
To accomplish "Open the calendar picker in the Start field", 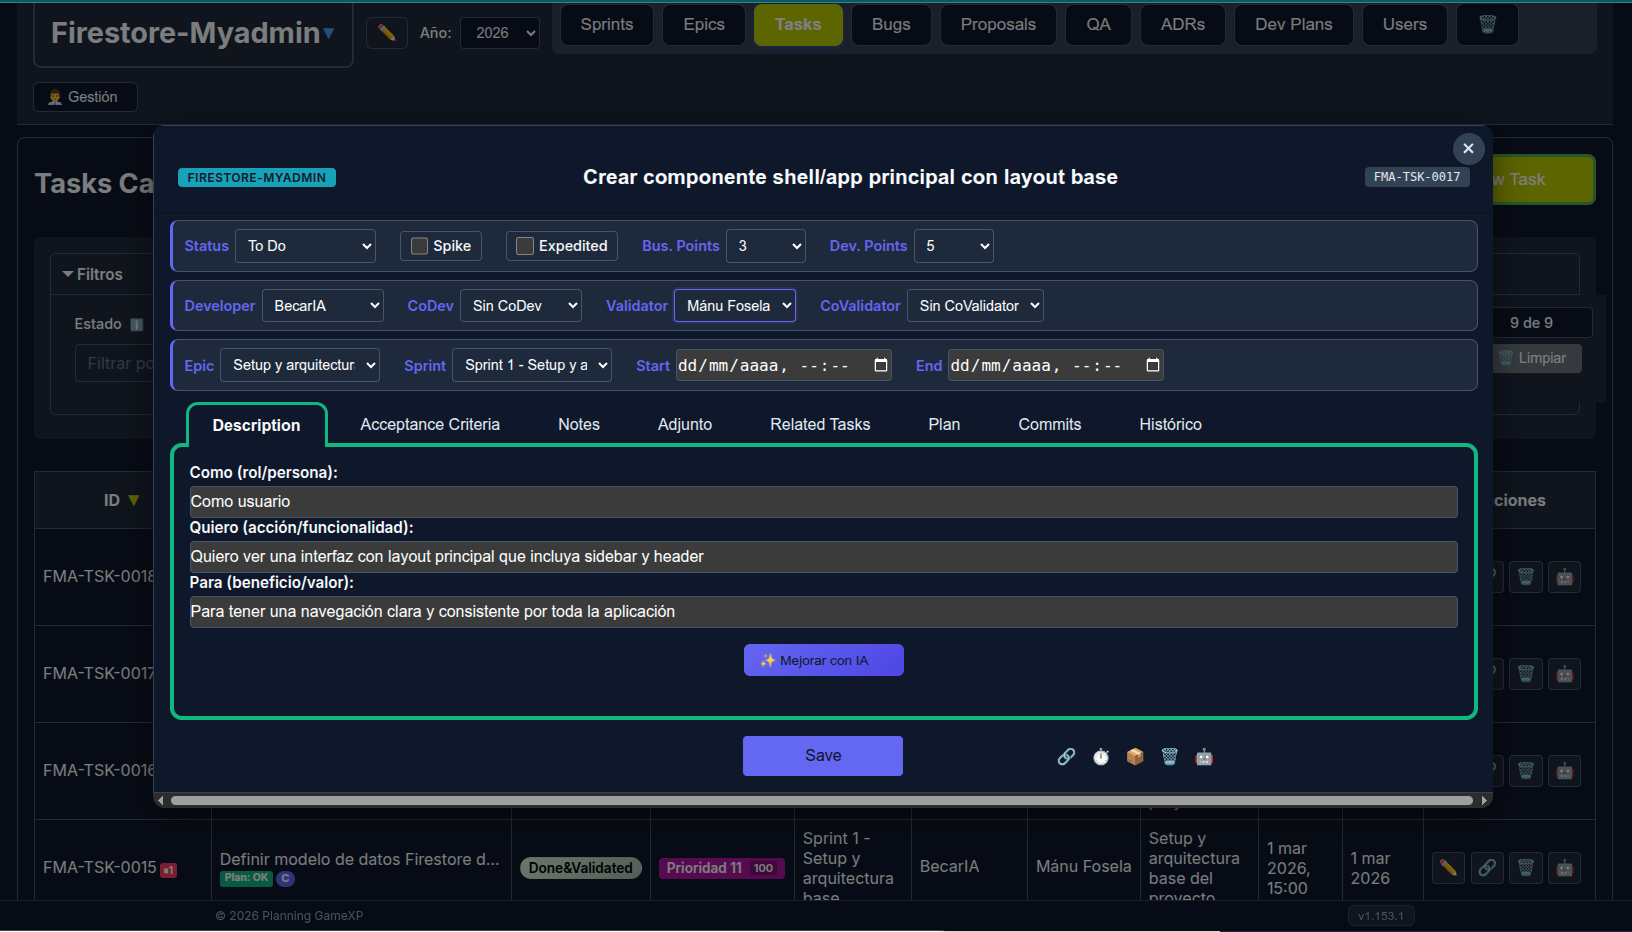I will pos(881,365).
